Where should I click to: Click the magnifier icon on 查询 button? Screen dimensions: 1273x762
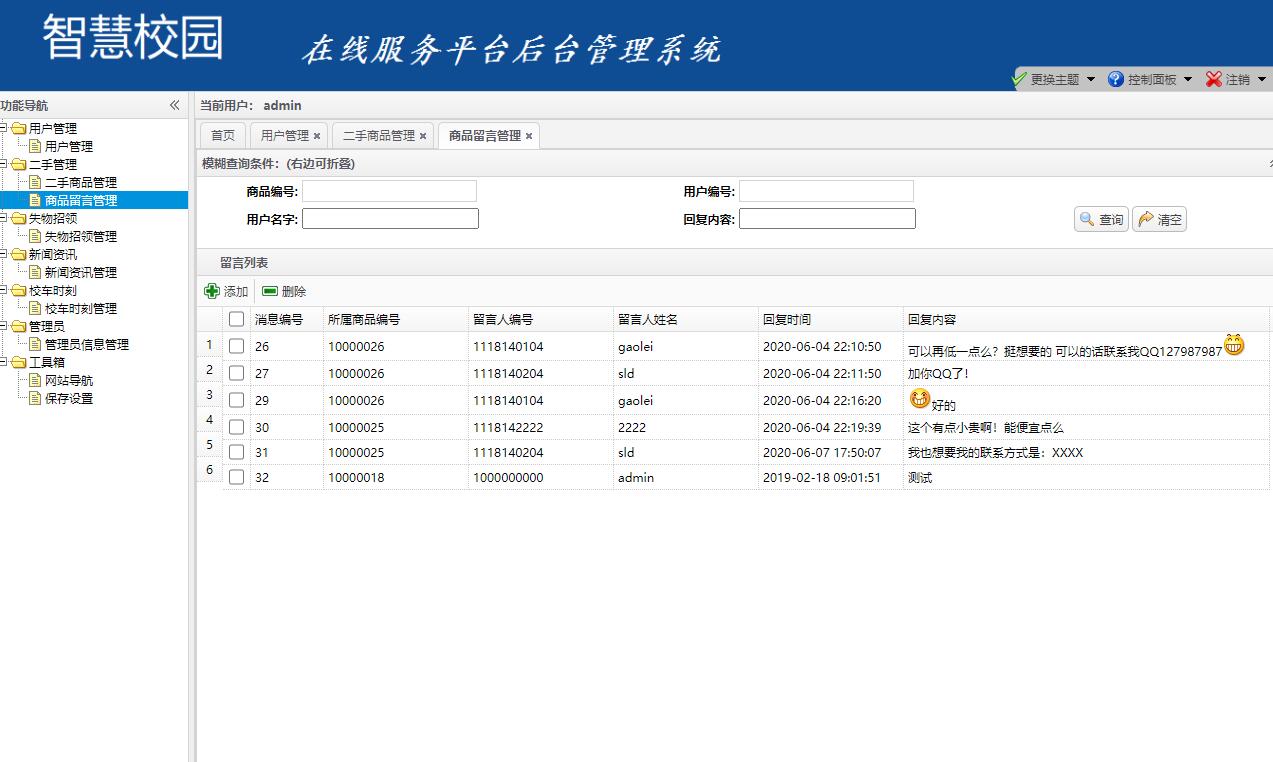[x=1087, y=219]
